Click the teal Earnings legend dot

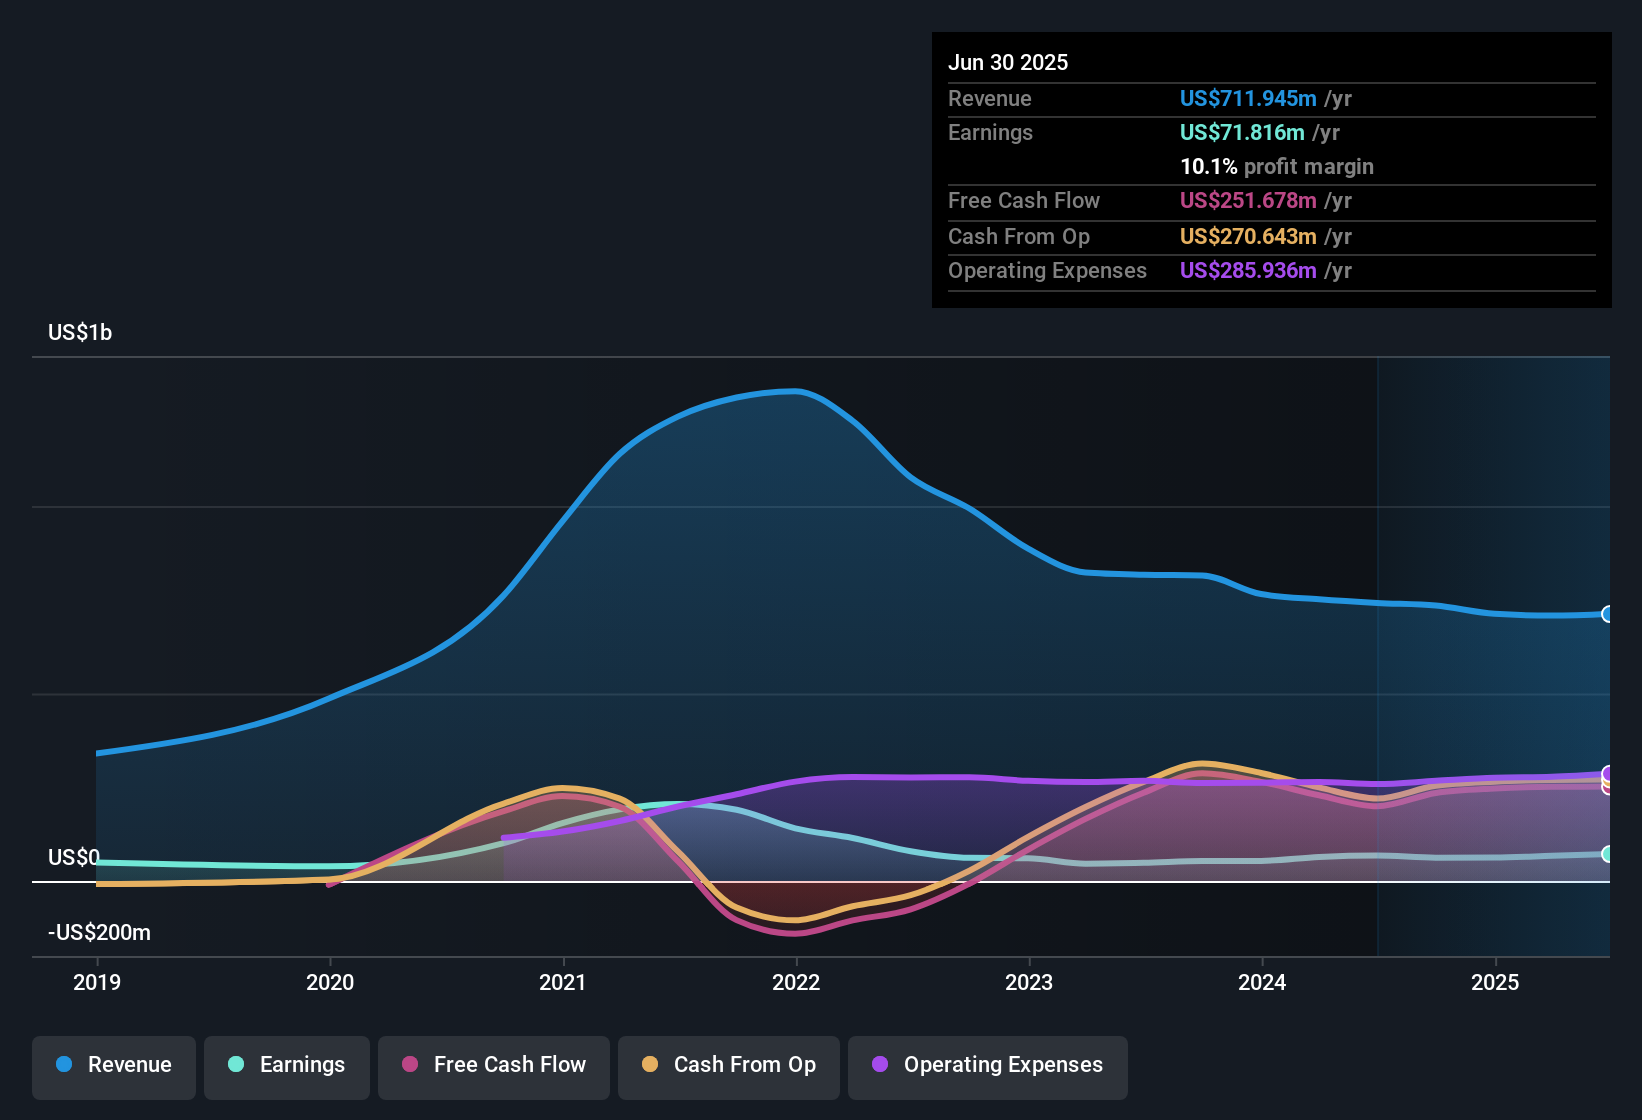click(x=236, y=1064)
